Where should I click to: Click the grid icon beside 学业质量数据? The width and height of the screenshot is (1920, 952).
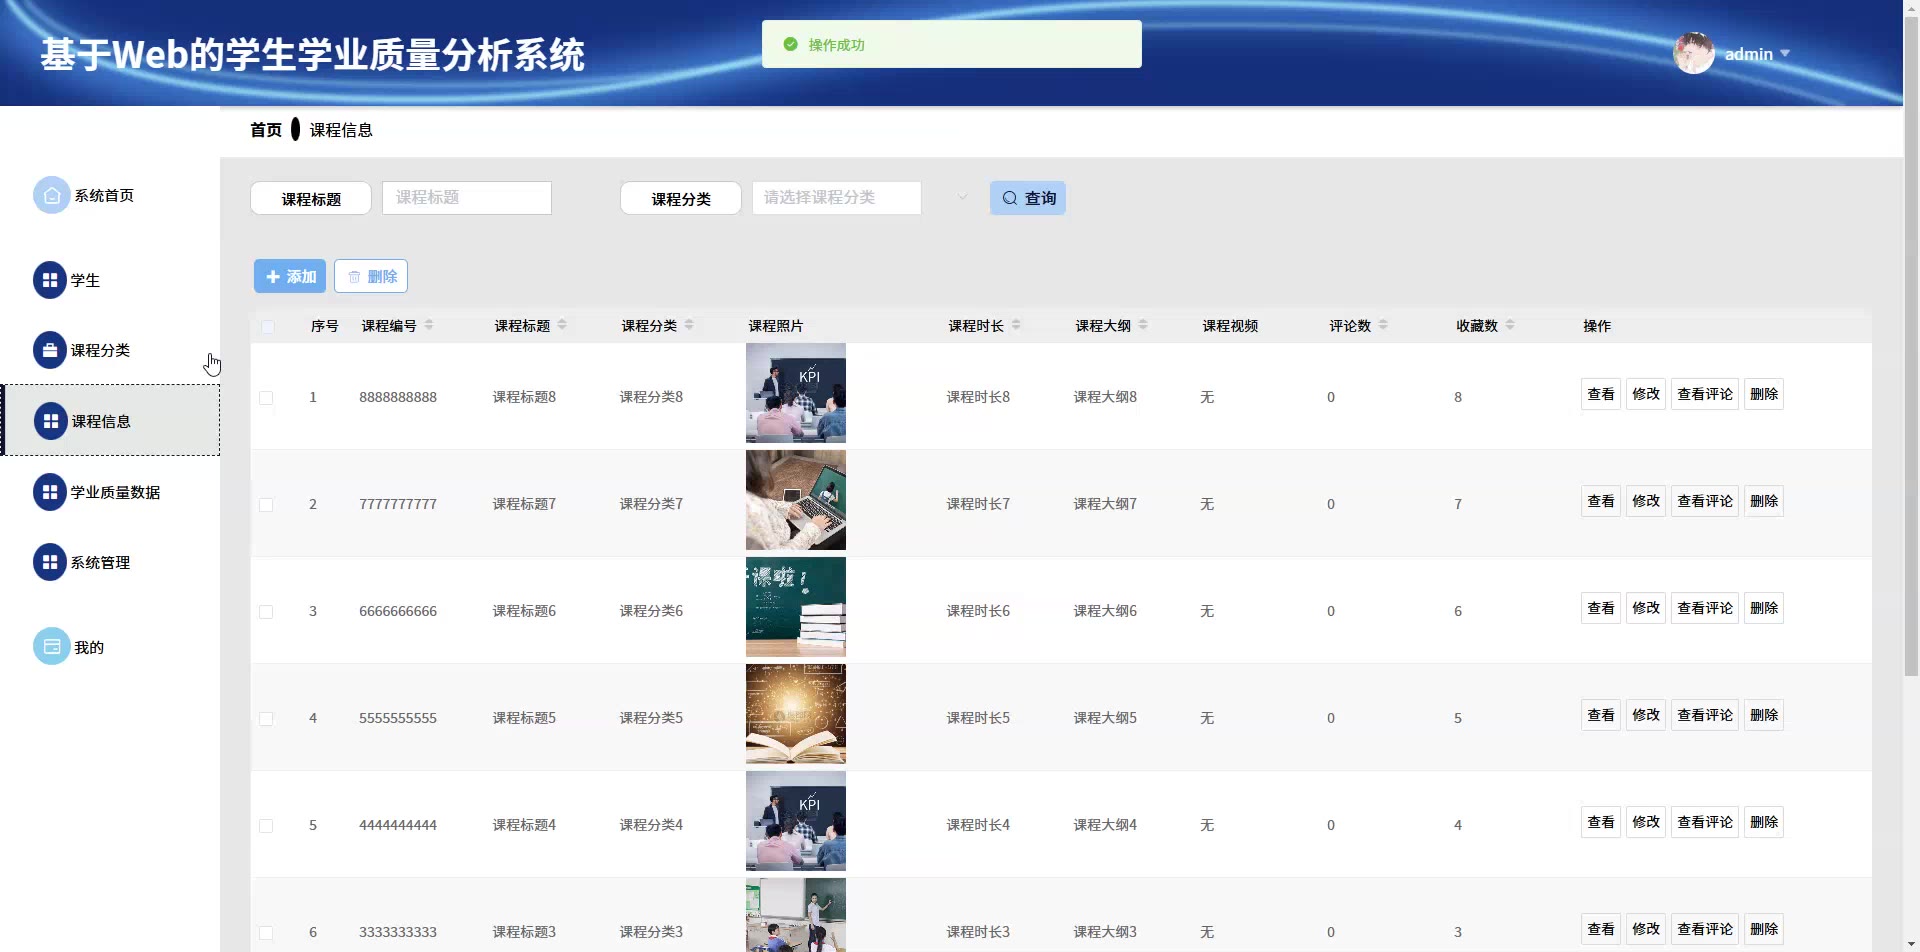pyautogui.click(x=50, y=492)
